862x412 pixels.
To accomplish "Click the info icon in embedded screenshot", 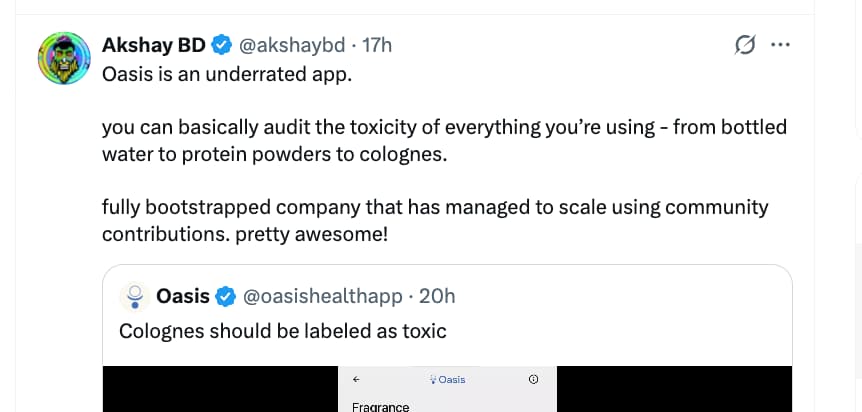I will tap(533, 380).
